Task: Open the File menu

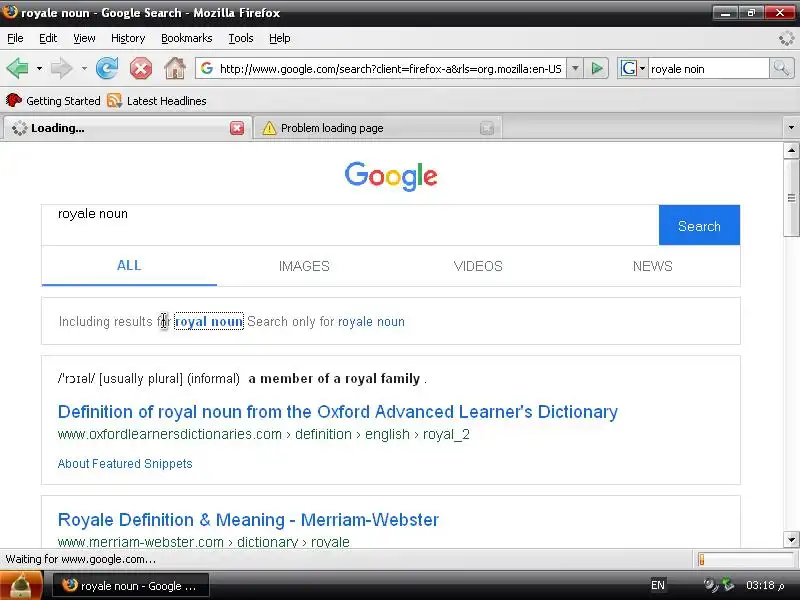Action: tap(15, 38)
